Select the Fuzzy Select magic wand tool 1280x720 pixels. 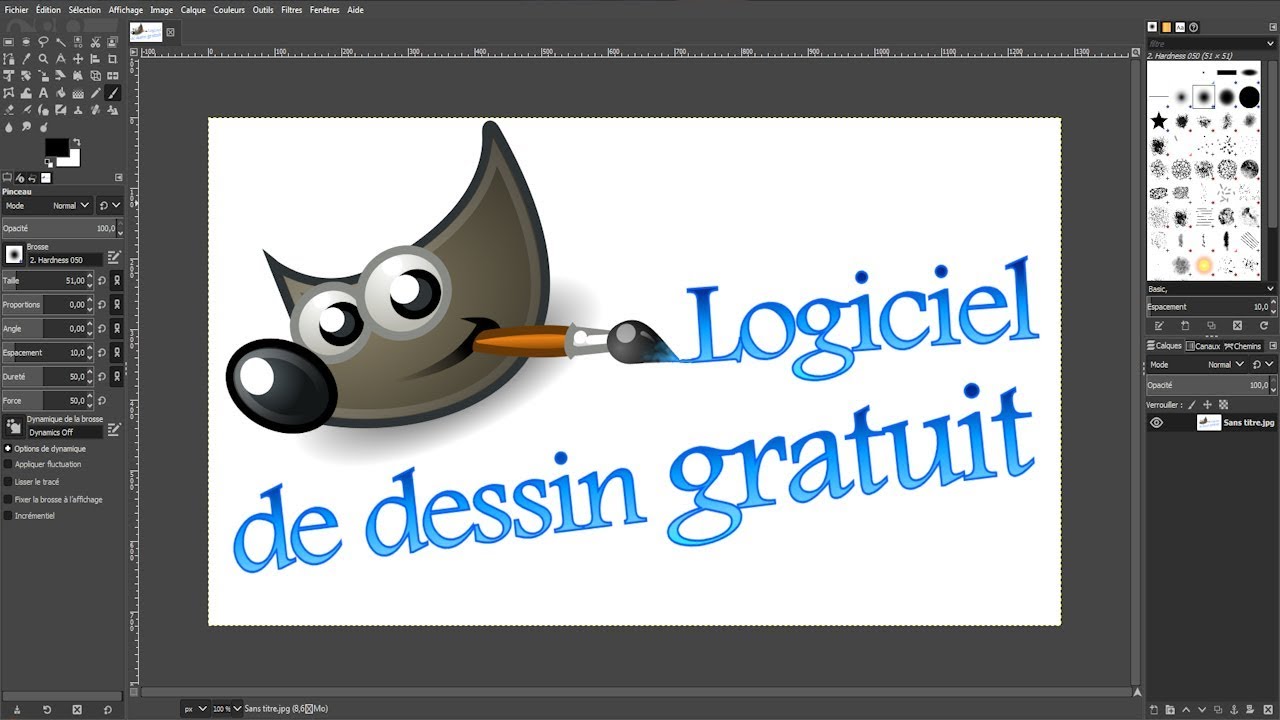(x=61, y=42)
